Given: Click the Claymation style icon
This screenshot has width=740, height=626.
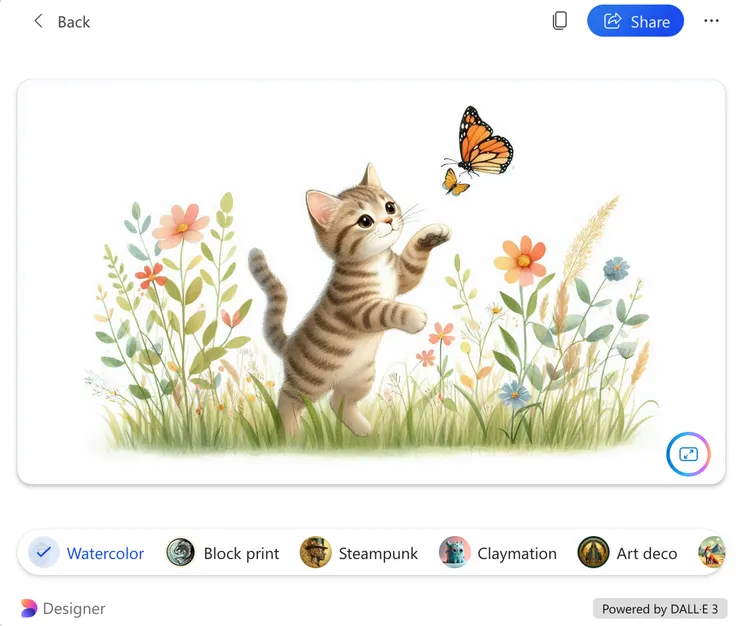Looking at the screenshot, I should [454, 552].
